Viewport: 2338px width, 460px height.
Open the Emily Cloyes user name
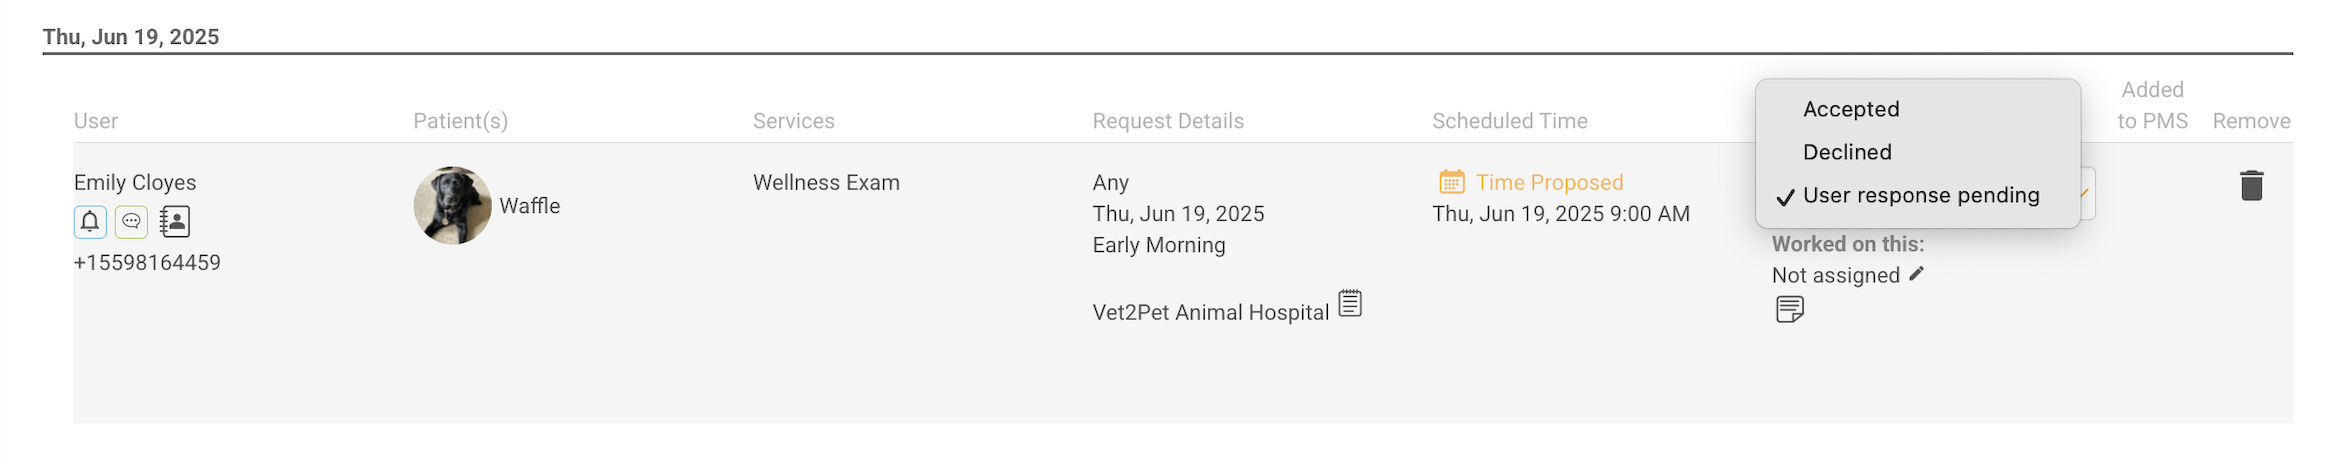(x=135, y=182)
